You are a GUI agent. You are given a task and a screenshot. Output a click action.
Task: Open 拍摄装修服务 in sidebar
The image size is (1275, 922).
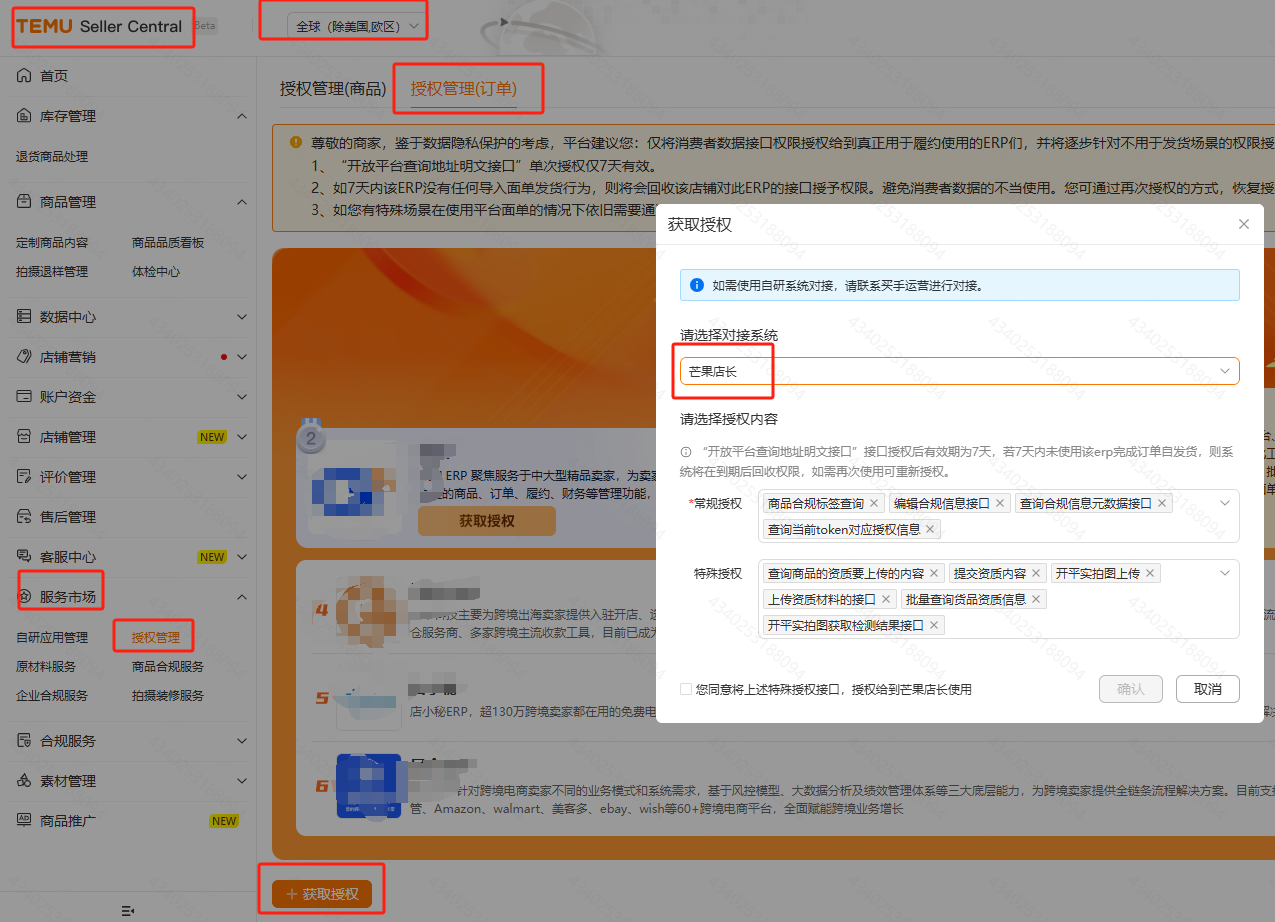point(168,695)
